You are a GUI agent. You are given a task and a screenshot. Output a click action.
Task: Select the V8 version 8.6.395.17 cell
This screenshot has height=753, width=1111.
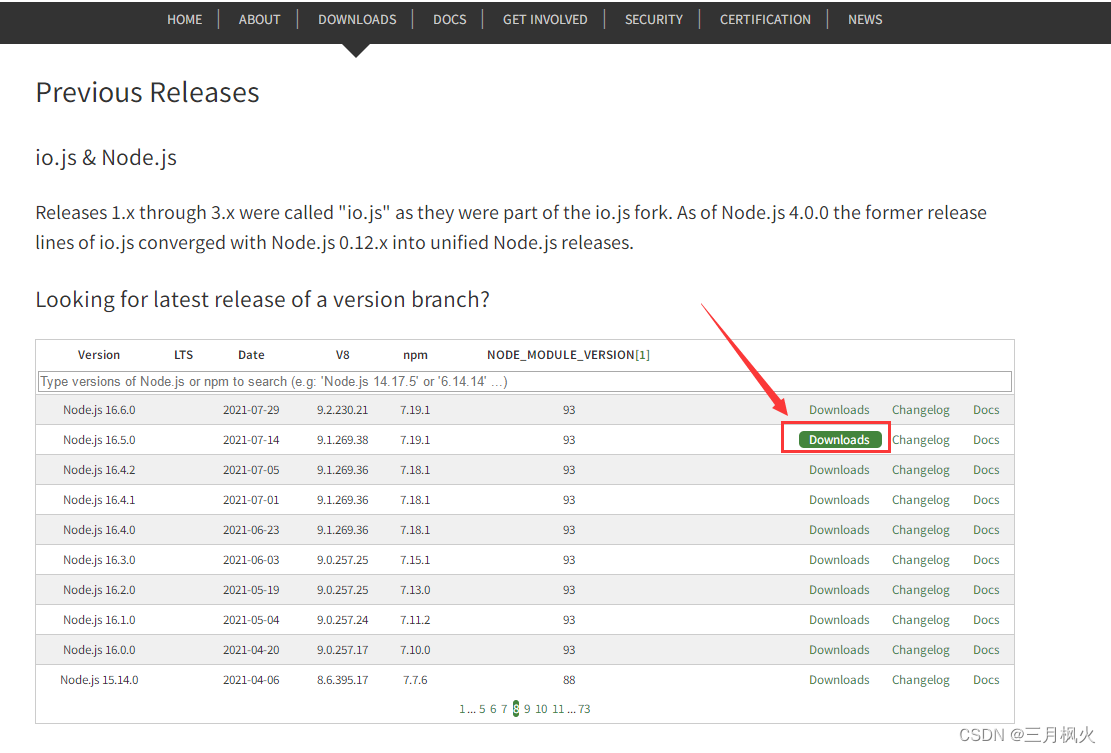(x=342, y=680)
